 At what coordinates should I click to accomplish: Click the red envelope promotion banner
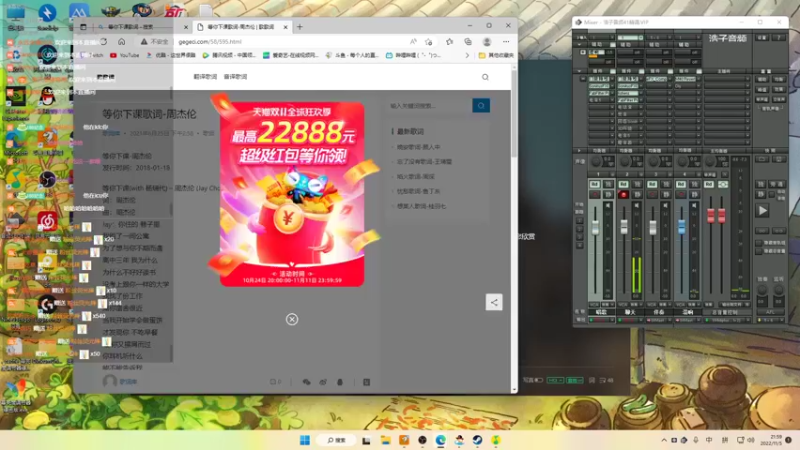coord(292,194)
